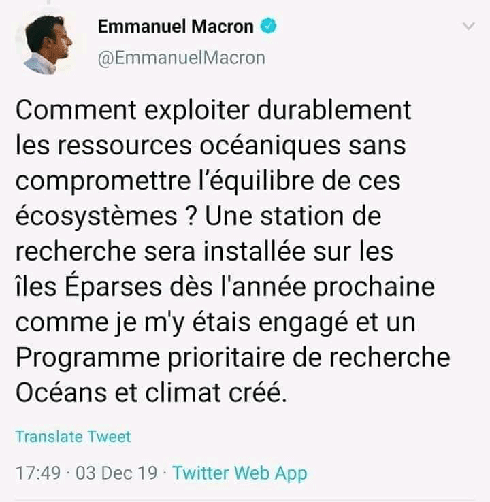Click 'Programme prioritaire de recherche' text

pyautogui.click(x=233, y=359)
